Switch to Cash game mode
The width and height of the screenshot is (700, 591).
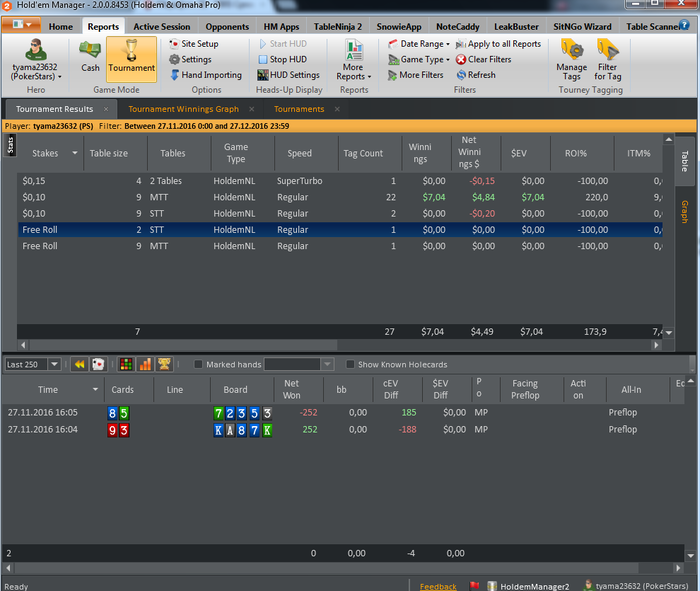(90, 56)
